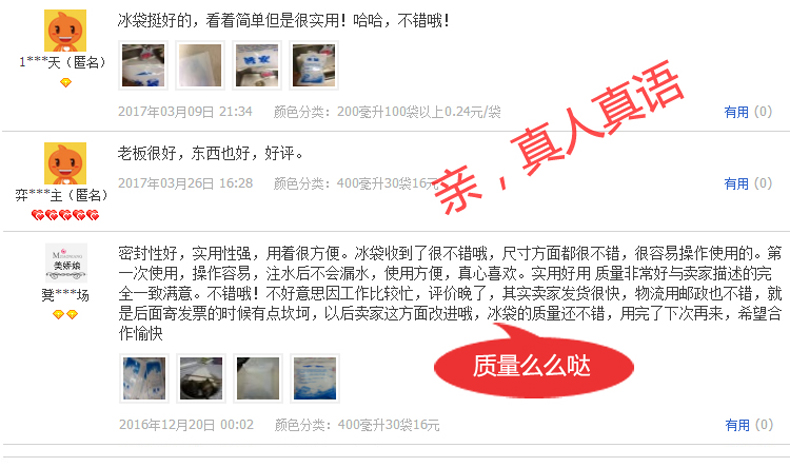
Task: Click the single yellow diamond badge under 1***天
Action: click(65, 83)
